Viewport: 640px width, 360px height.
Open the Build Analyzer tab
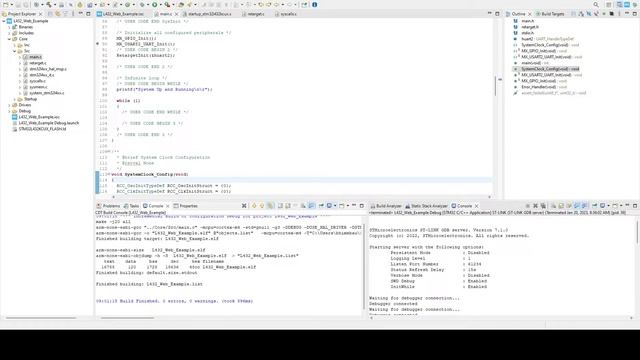tap(386, 206)
